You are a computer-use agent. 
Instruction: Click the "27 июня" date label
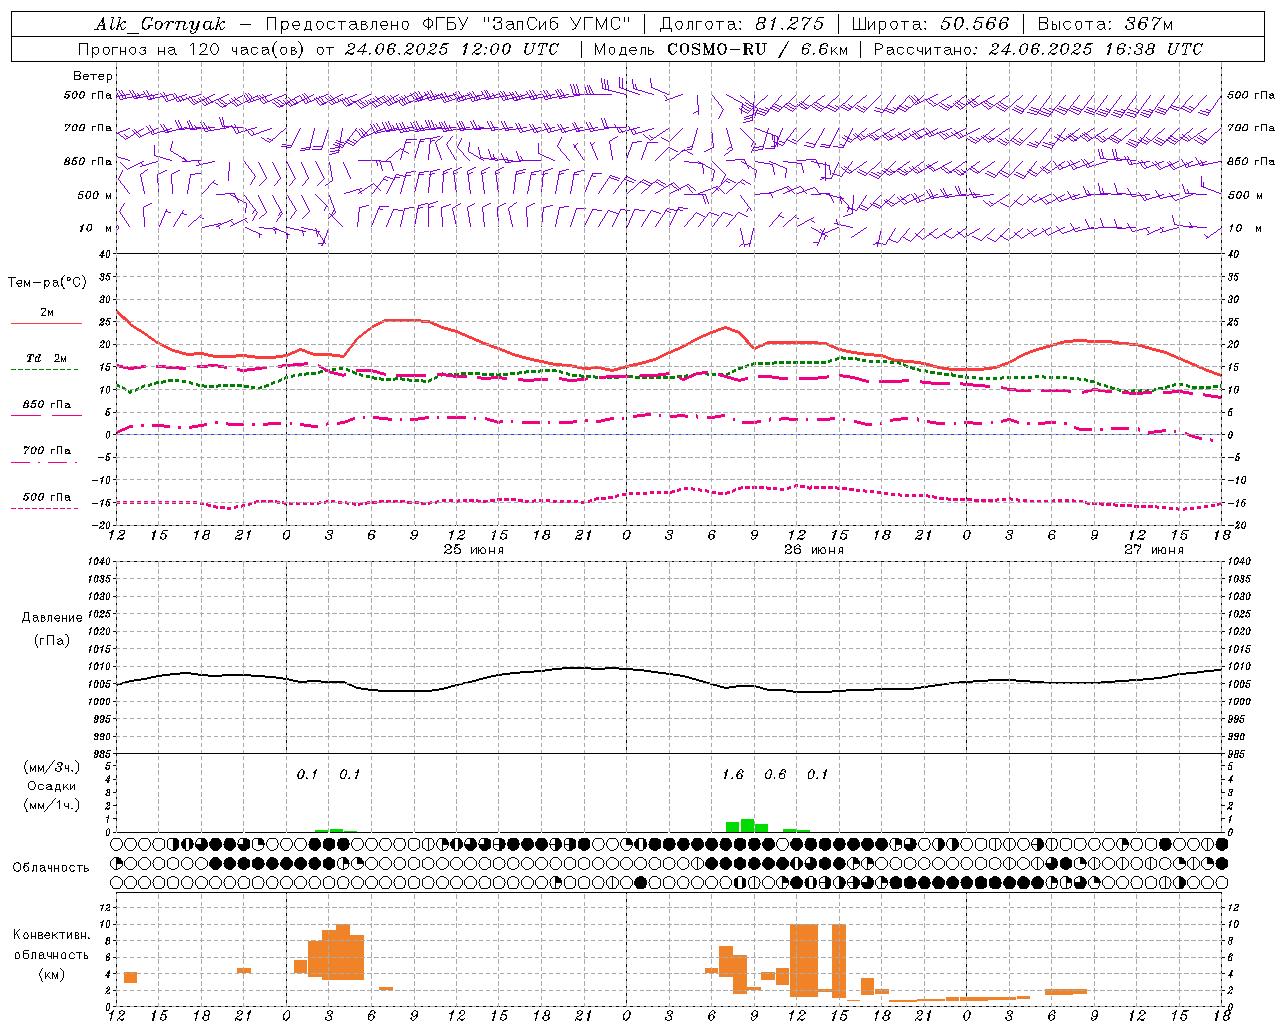(x=1154, y=550)
